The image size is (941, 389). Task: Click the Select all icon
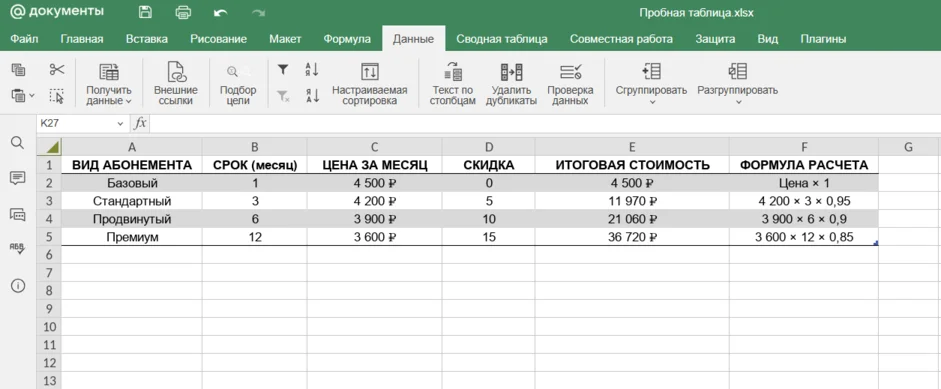57,95
